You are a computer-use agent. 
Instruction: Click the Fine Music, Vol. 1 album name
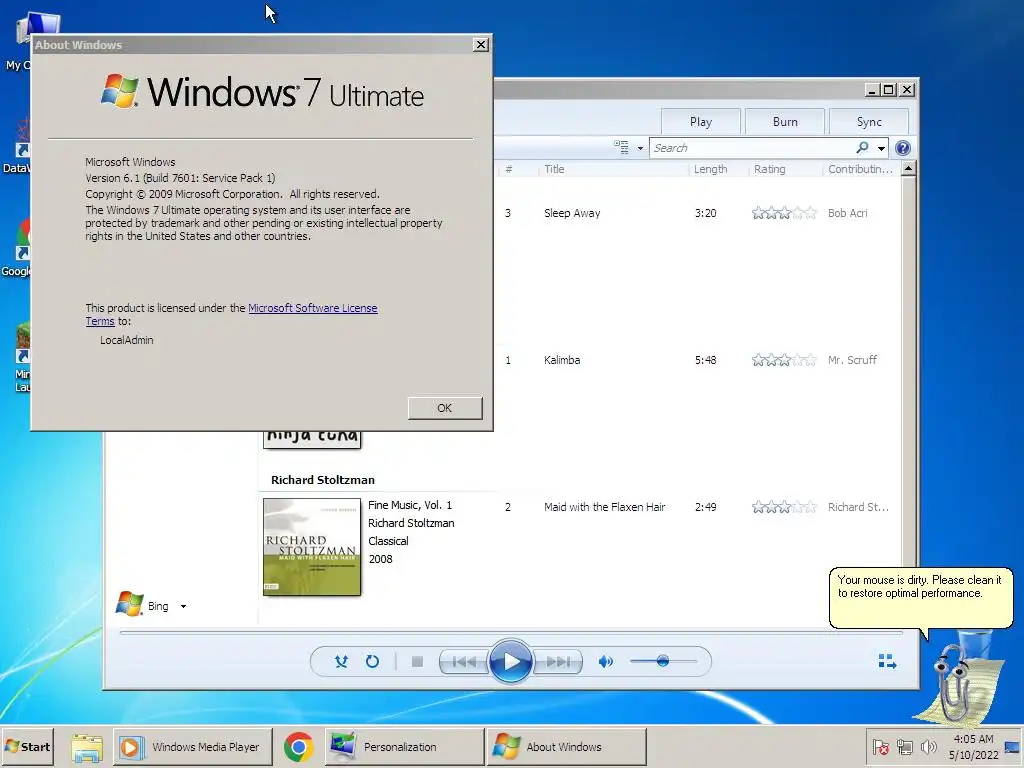tap(409, 505)
